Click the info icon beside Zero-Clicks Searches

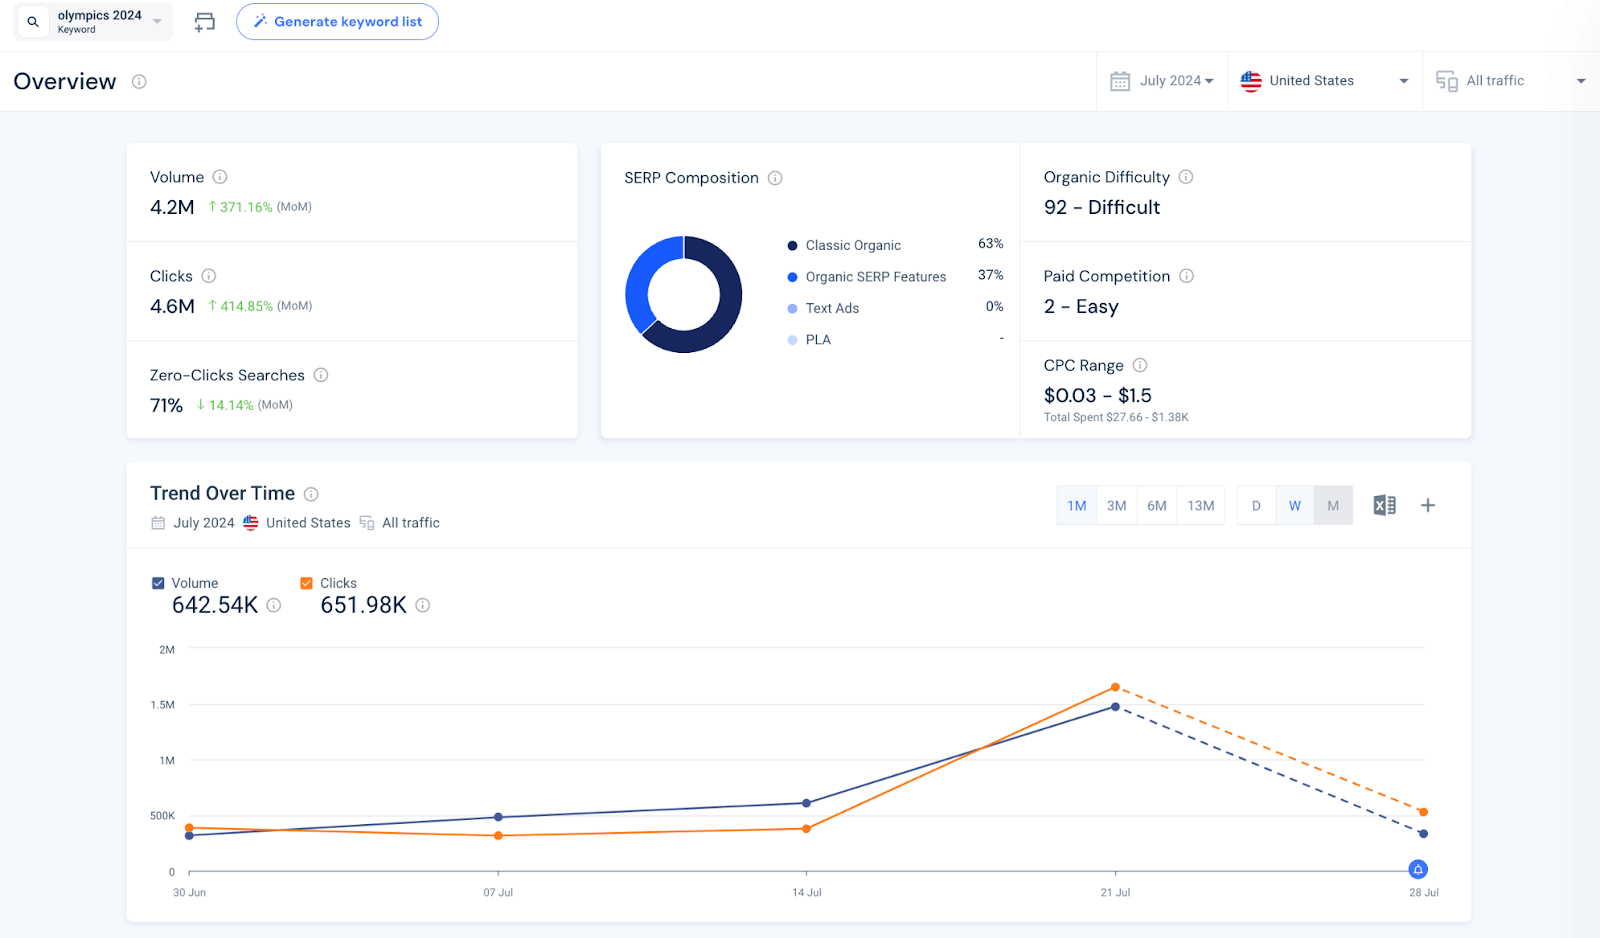pyautogui.click(x=320, y=375)
